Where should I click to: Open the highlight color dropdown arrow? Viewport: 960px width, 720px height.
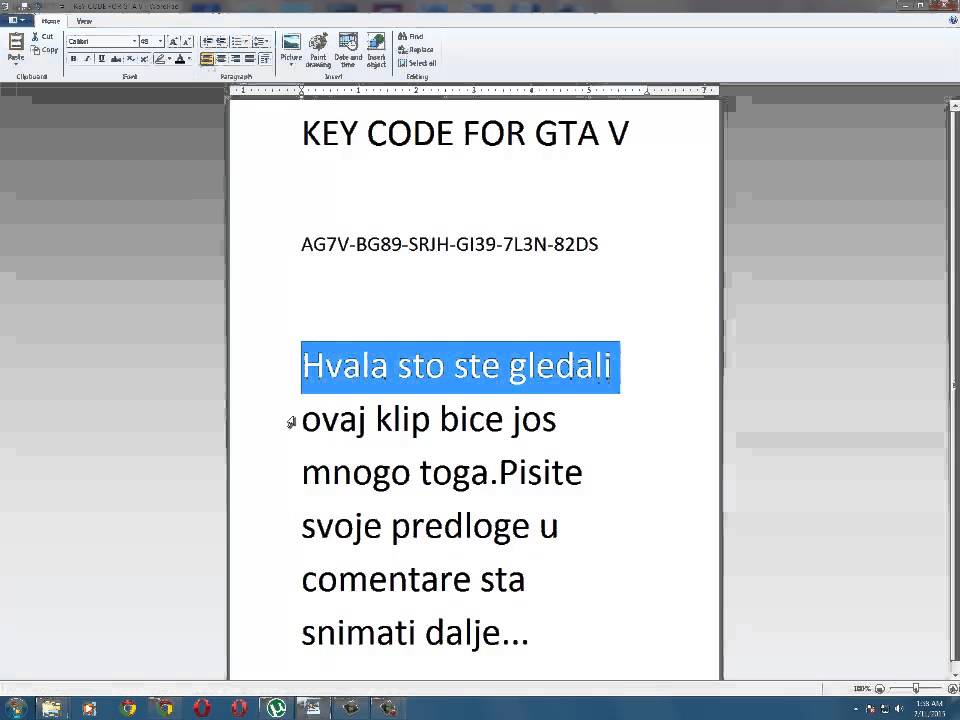point(170,59)
